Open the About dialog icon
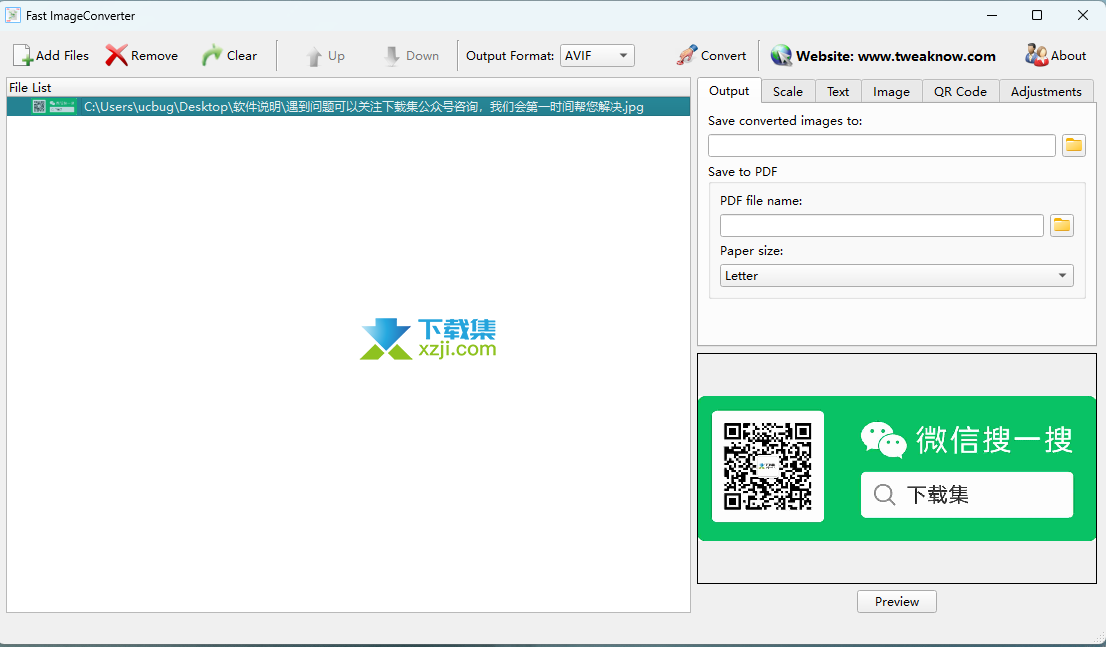 1036,55
